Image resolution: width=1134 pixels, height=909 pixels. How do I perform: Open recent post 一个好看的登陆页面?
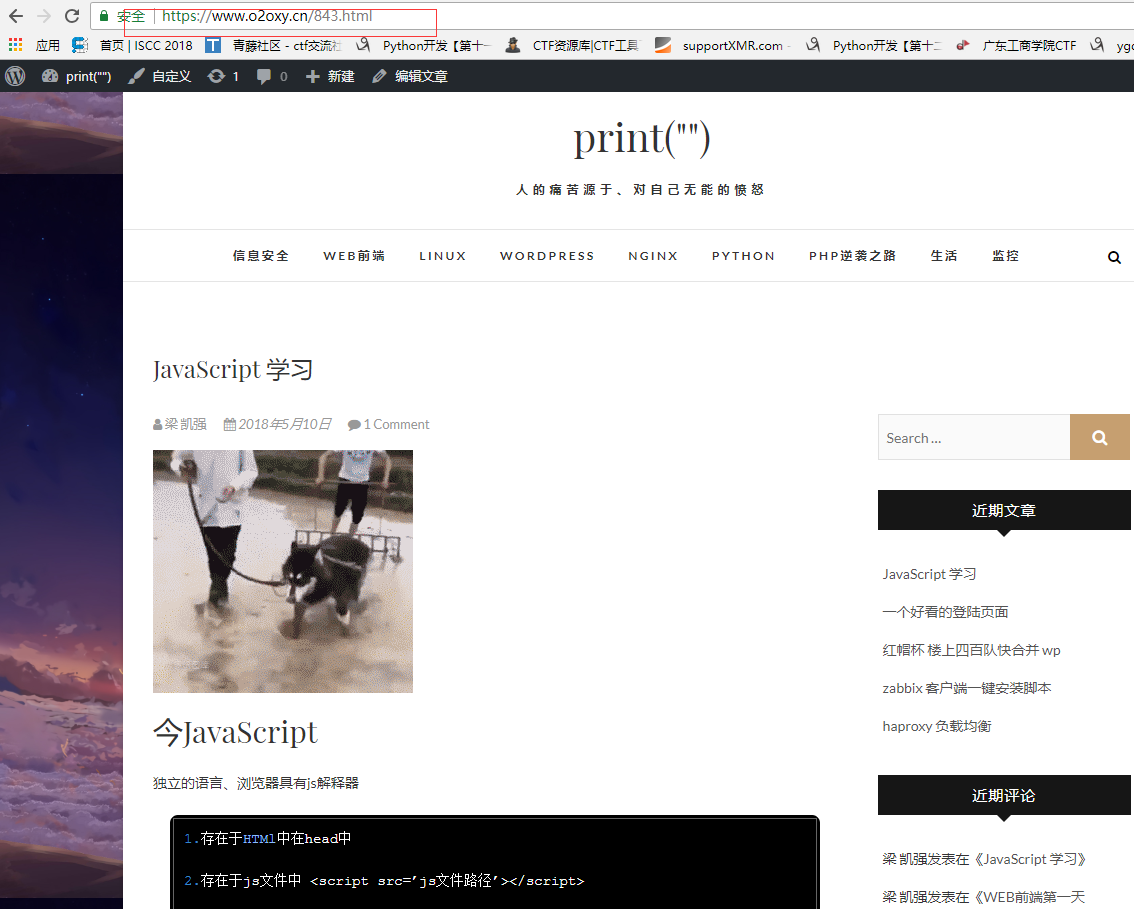[x=945, y=613]
